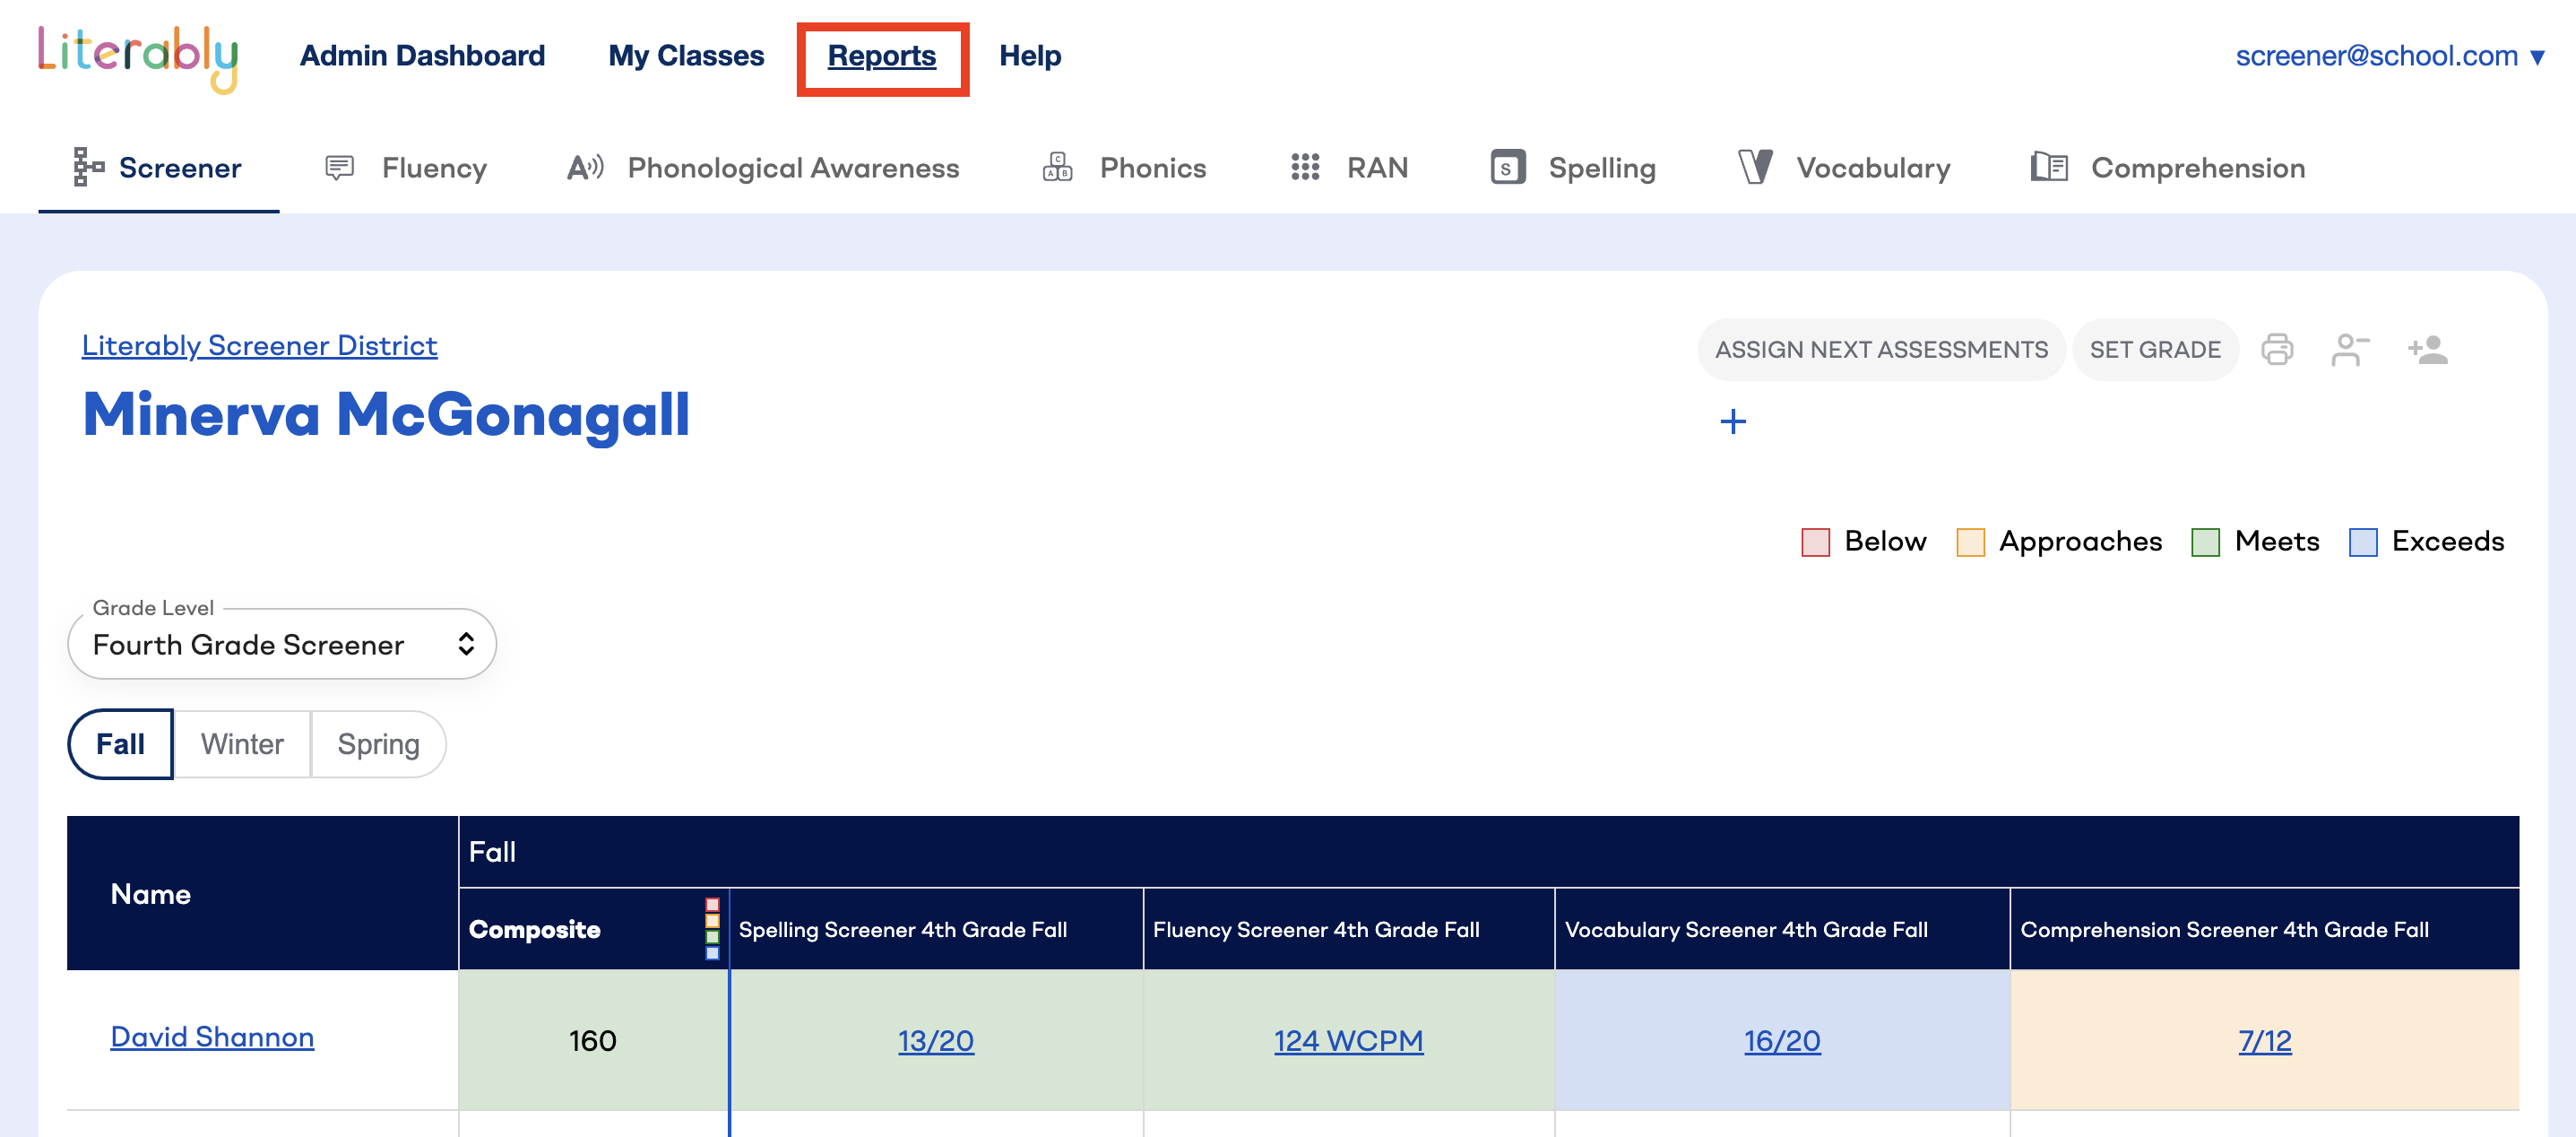Viewport: 2576px width, 1137px height.
Task: Open the Help page
Action: [1030, 56]
